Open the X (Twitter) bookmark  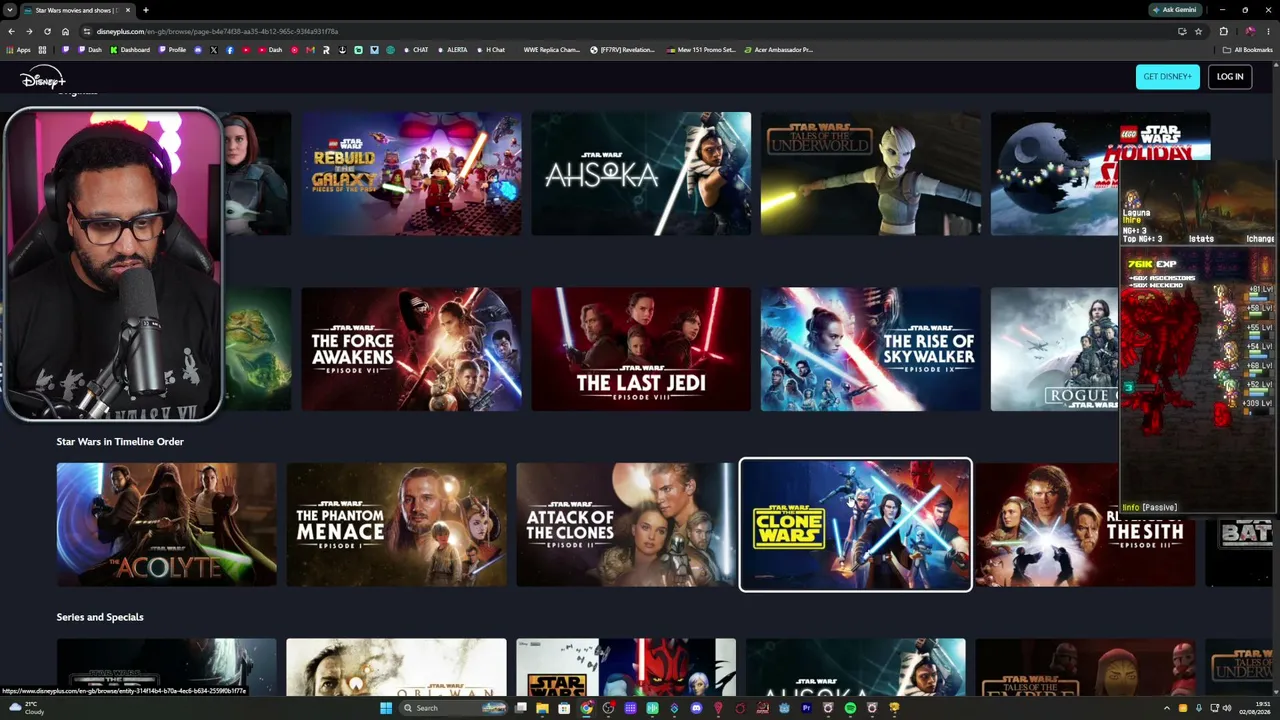(213, 50)
